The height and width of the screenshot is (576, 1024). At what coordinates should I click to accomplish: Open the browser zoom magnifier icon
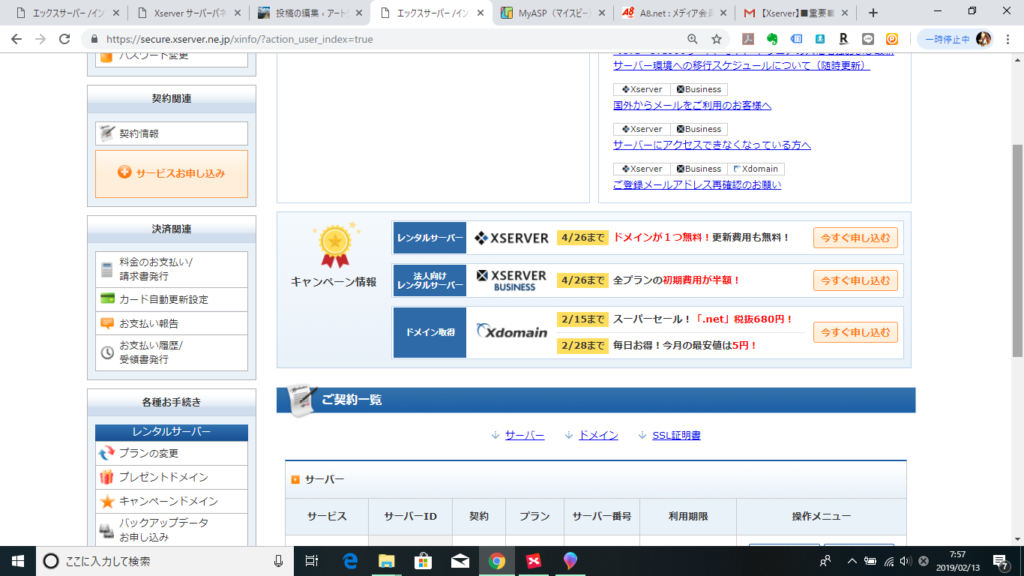click(x=692, y=39)
